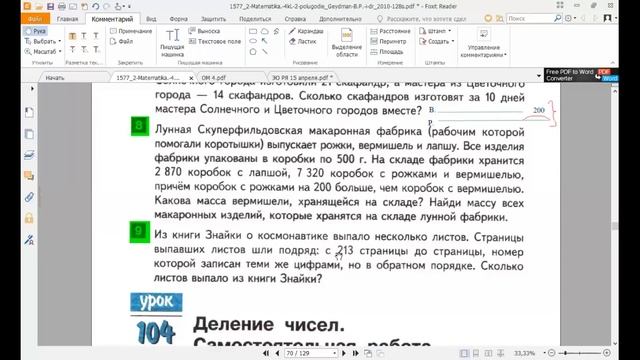
Task: Open attachments paperclip panel in sidebar
Action: pos(29,197)
